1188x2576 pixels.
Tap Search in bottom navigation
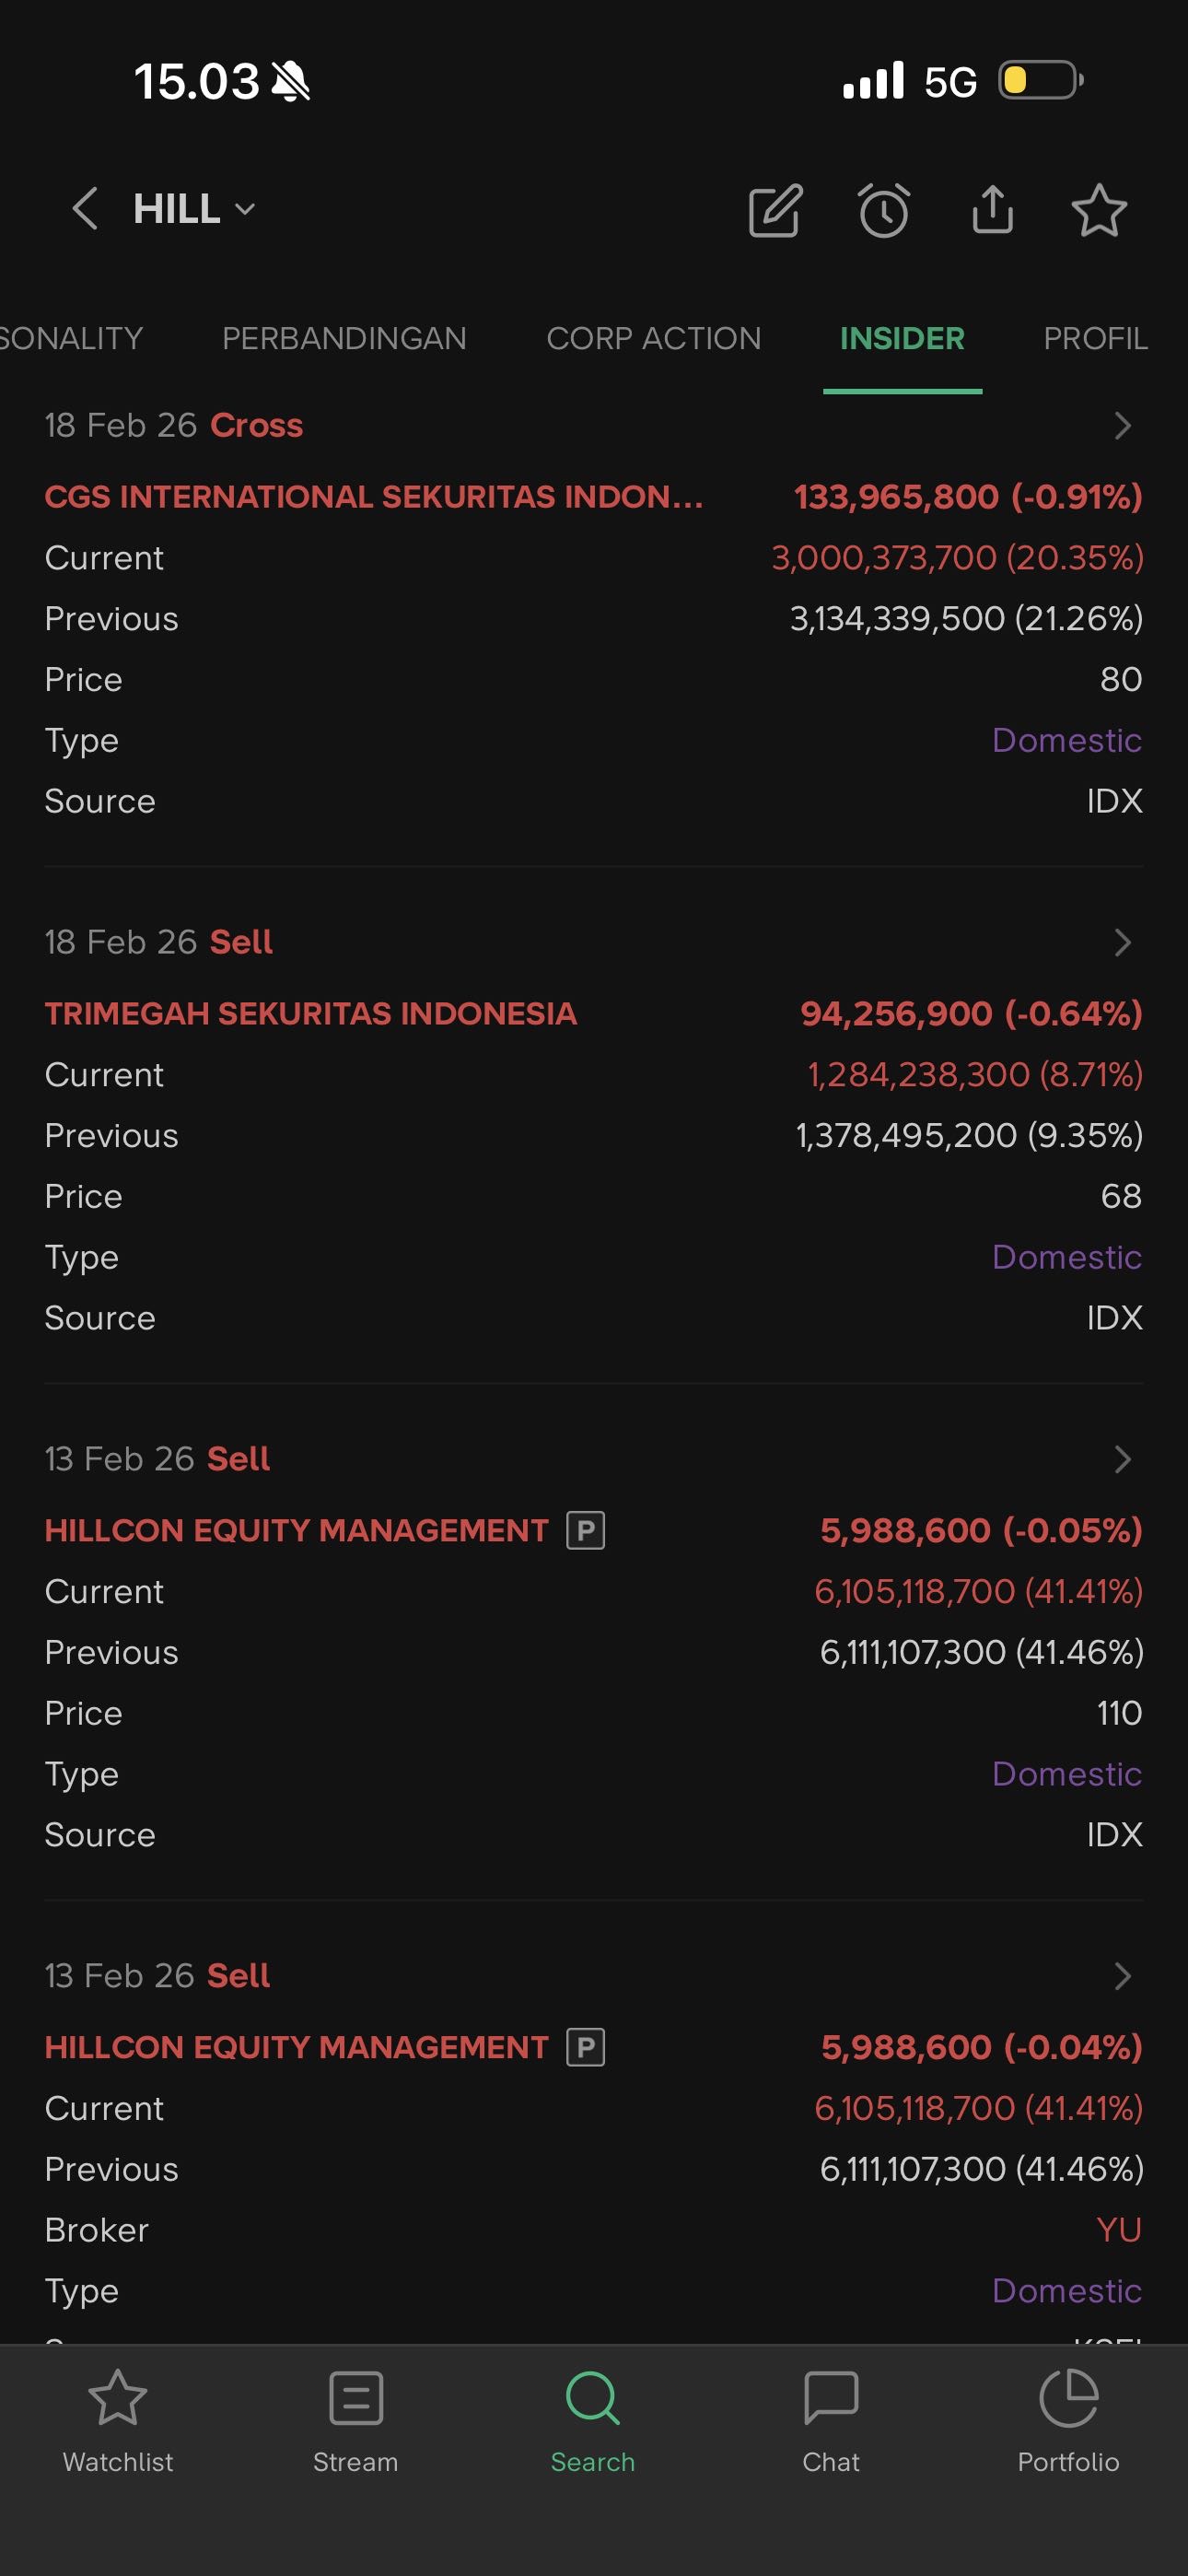593,2418
